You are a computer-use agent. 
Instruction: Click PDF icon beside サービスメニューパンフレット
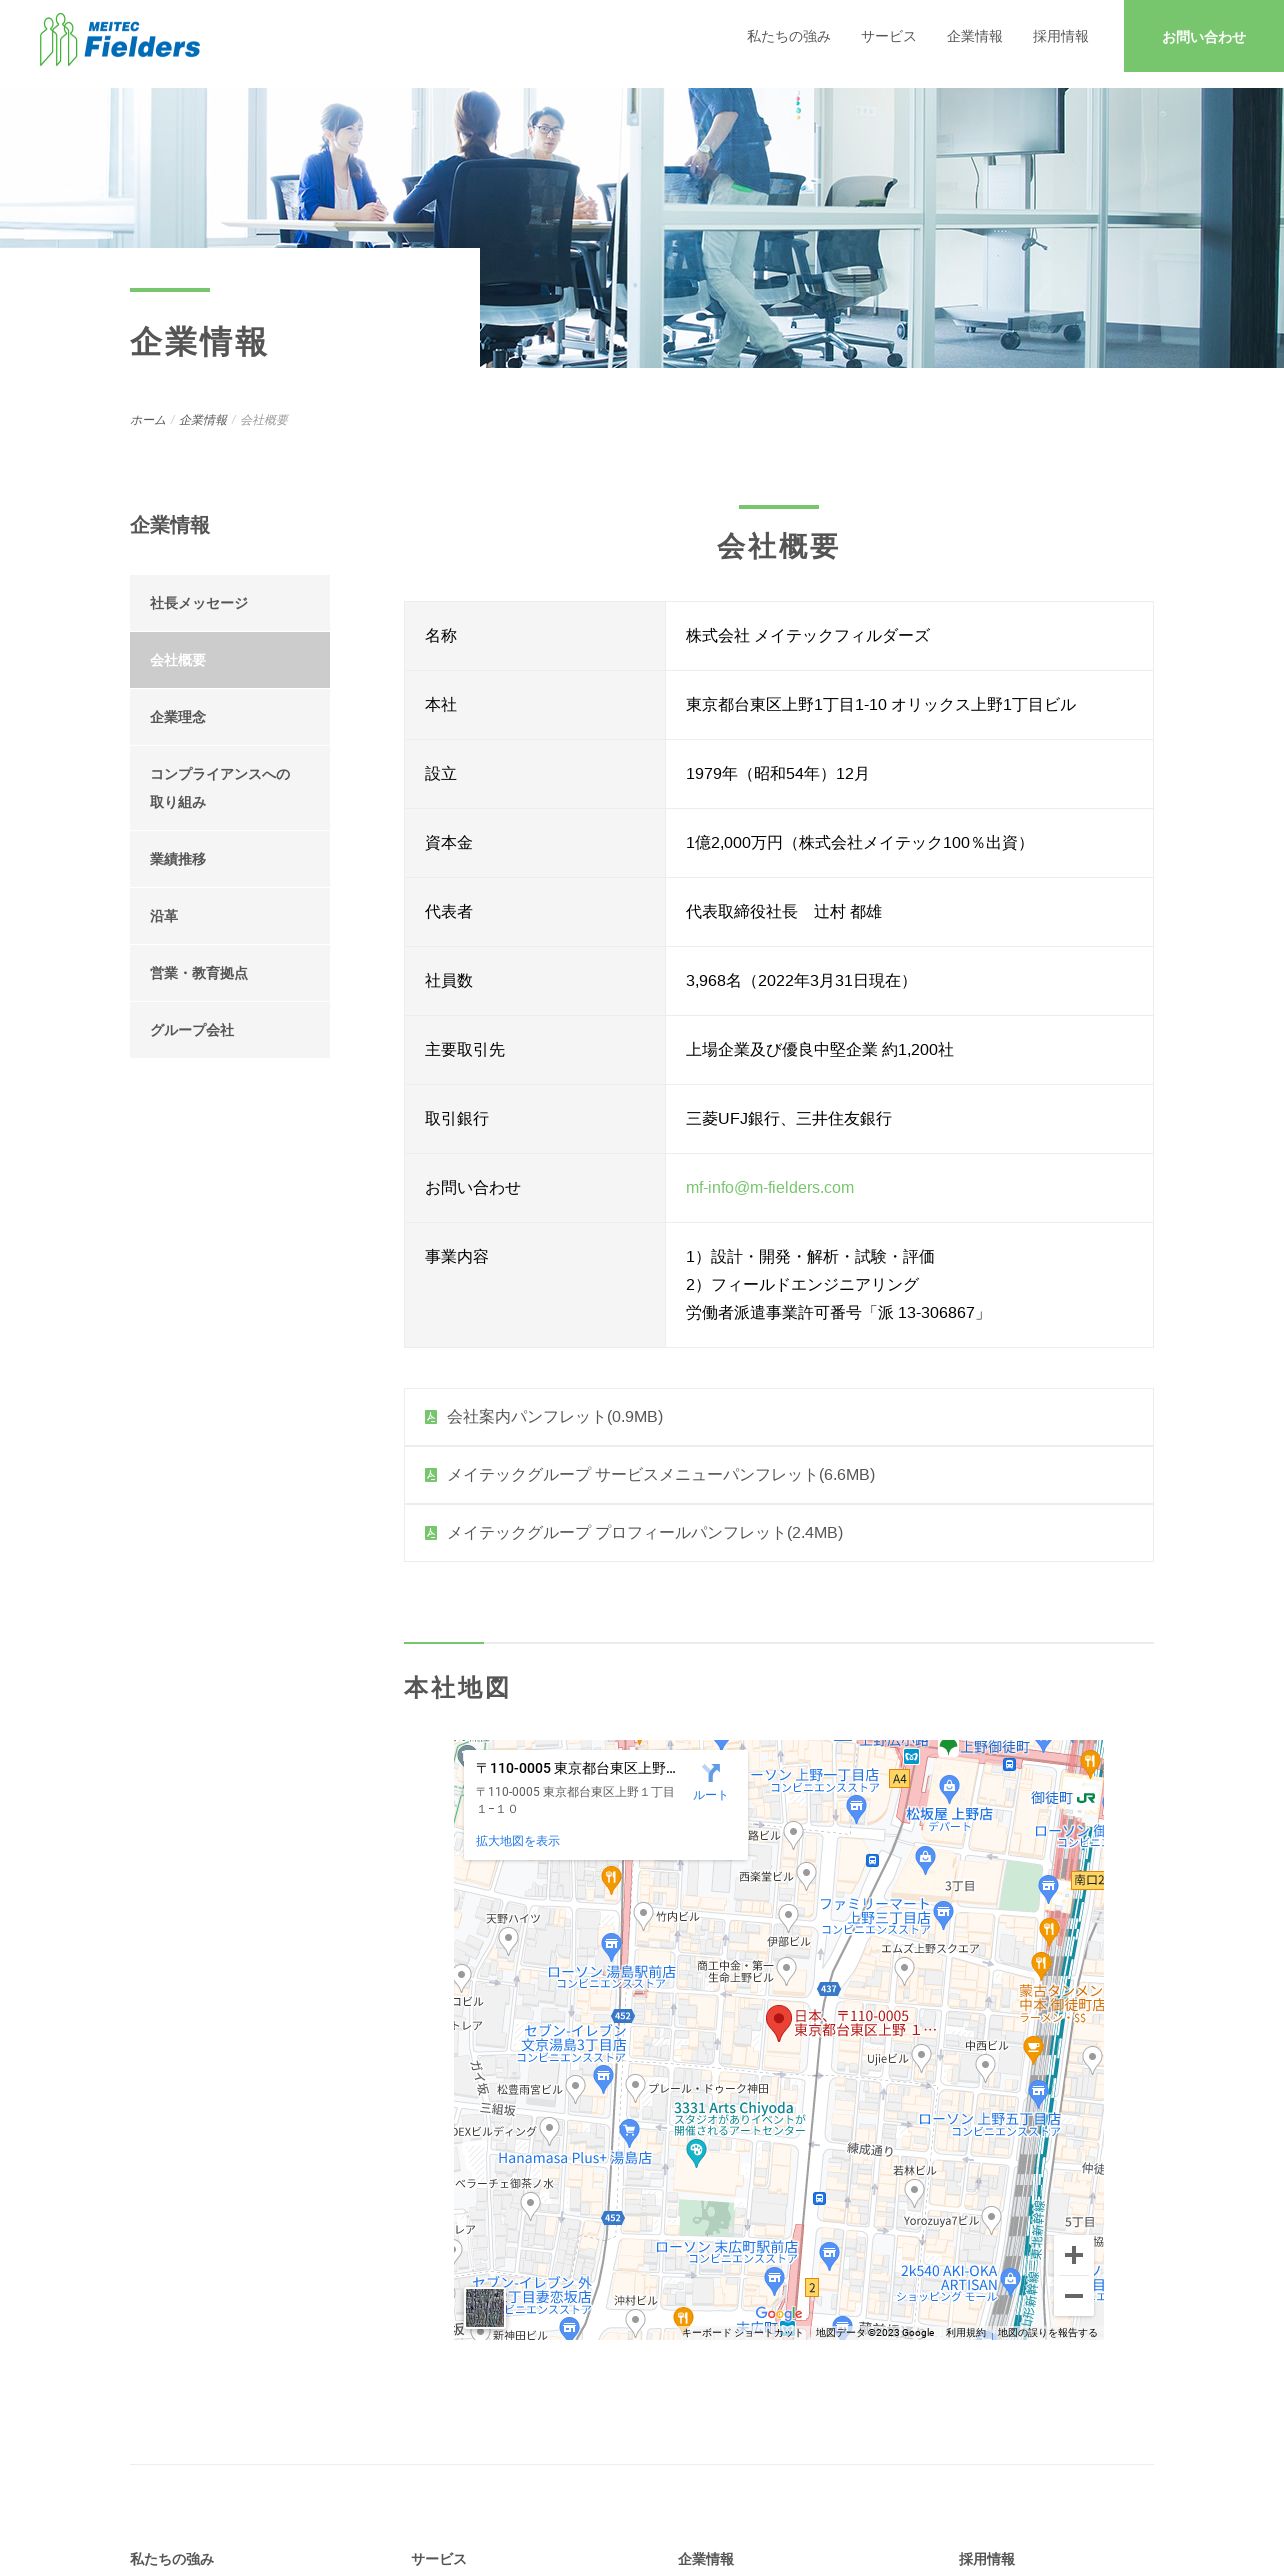tap(431, 1475)
